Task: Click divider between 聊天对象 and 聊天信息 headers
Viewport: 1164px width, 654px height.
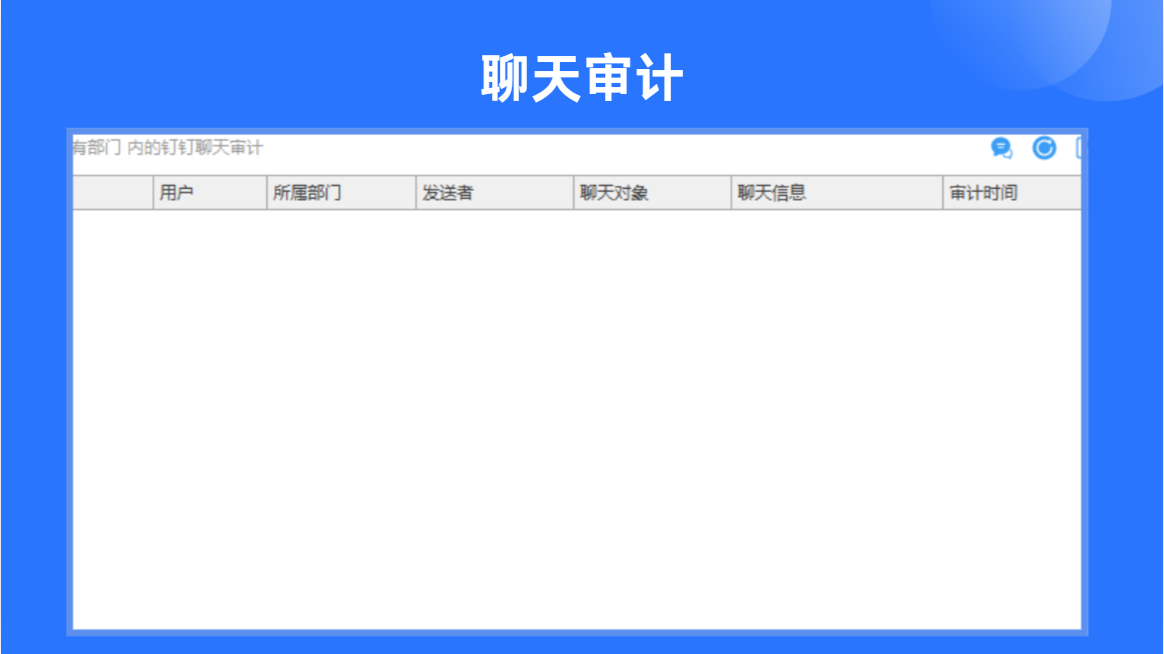Action: coord(731,193)
